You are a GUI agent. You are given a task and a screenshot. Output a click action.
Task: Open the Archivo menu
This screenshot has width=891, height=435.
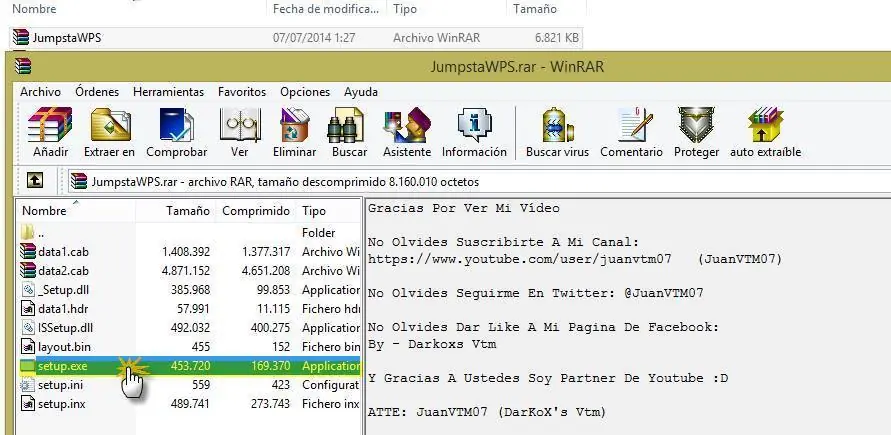(x=40, y=92)
